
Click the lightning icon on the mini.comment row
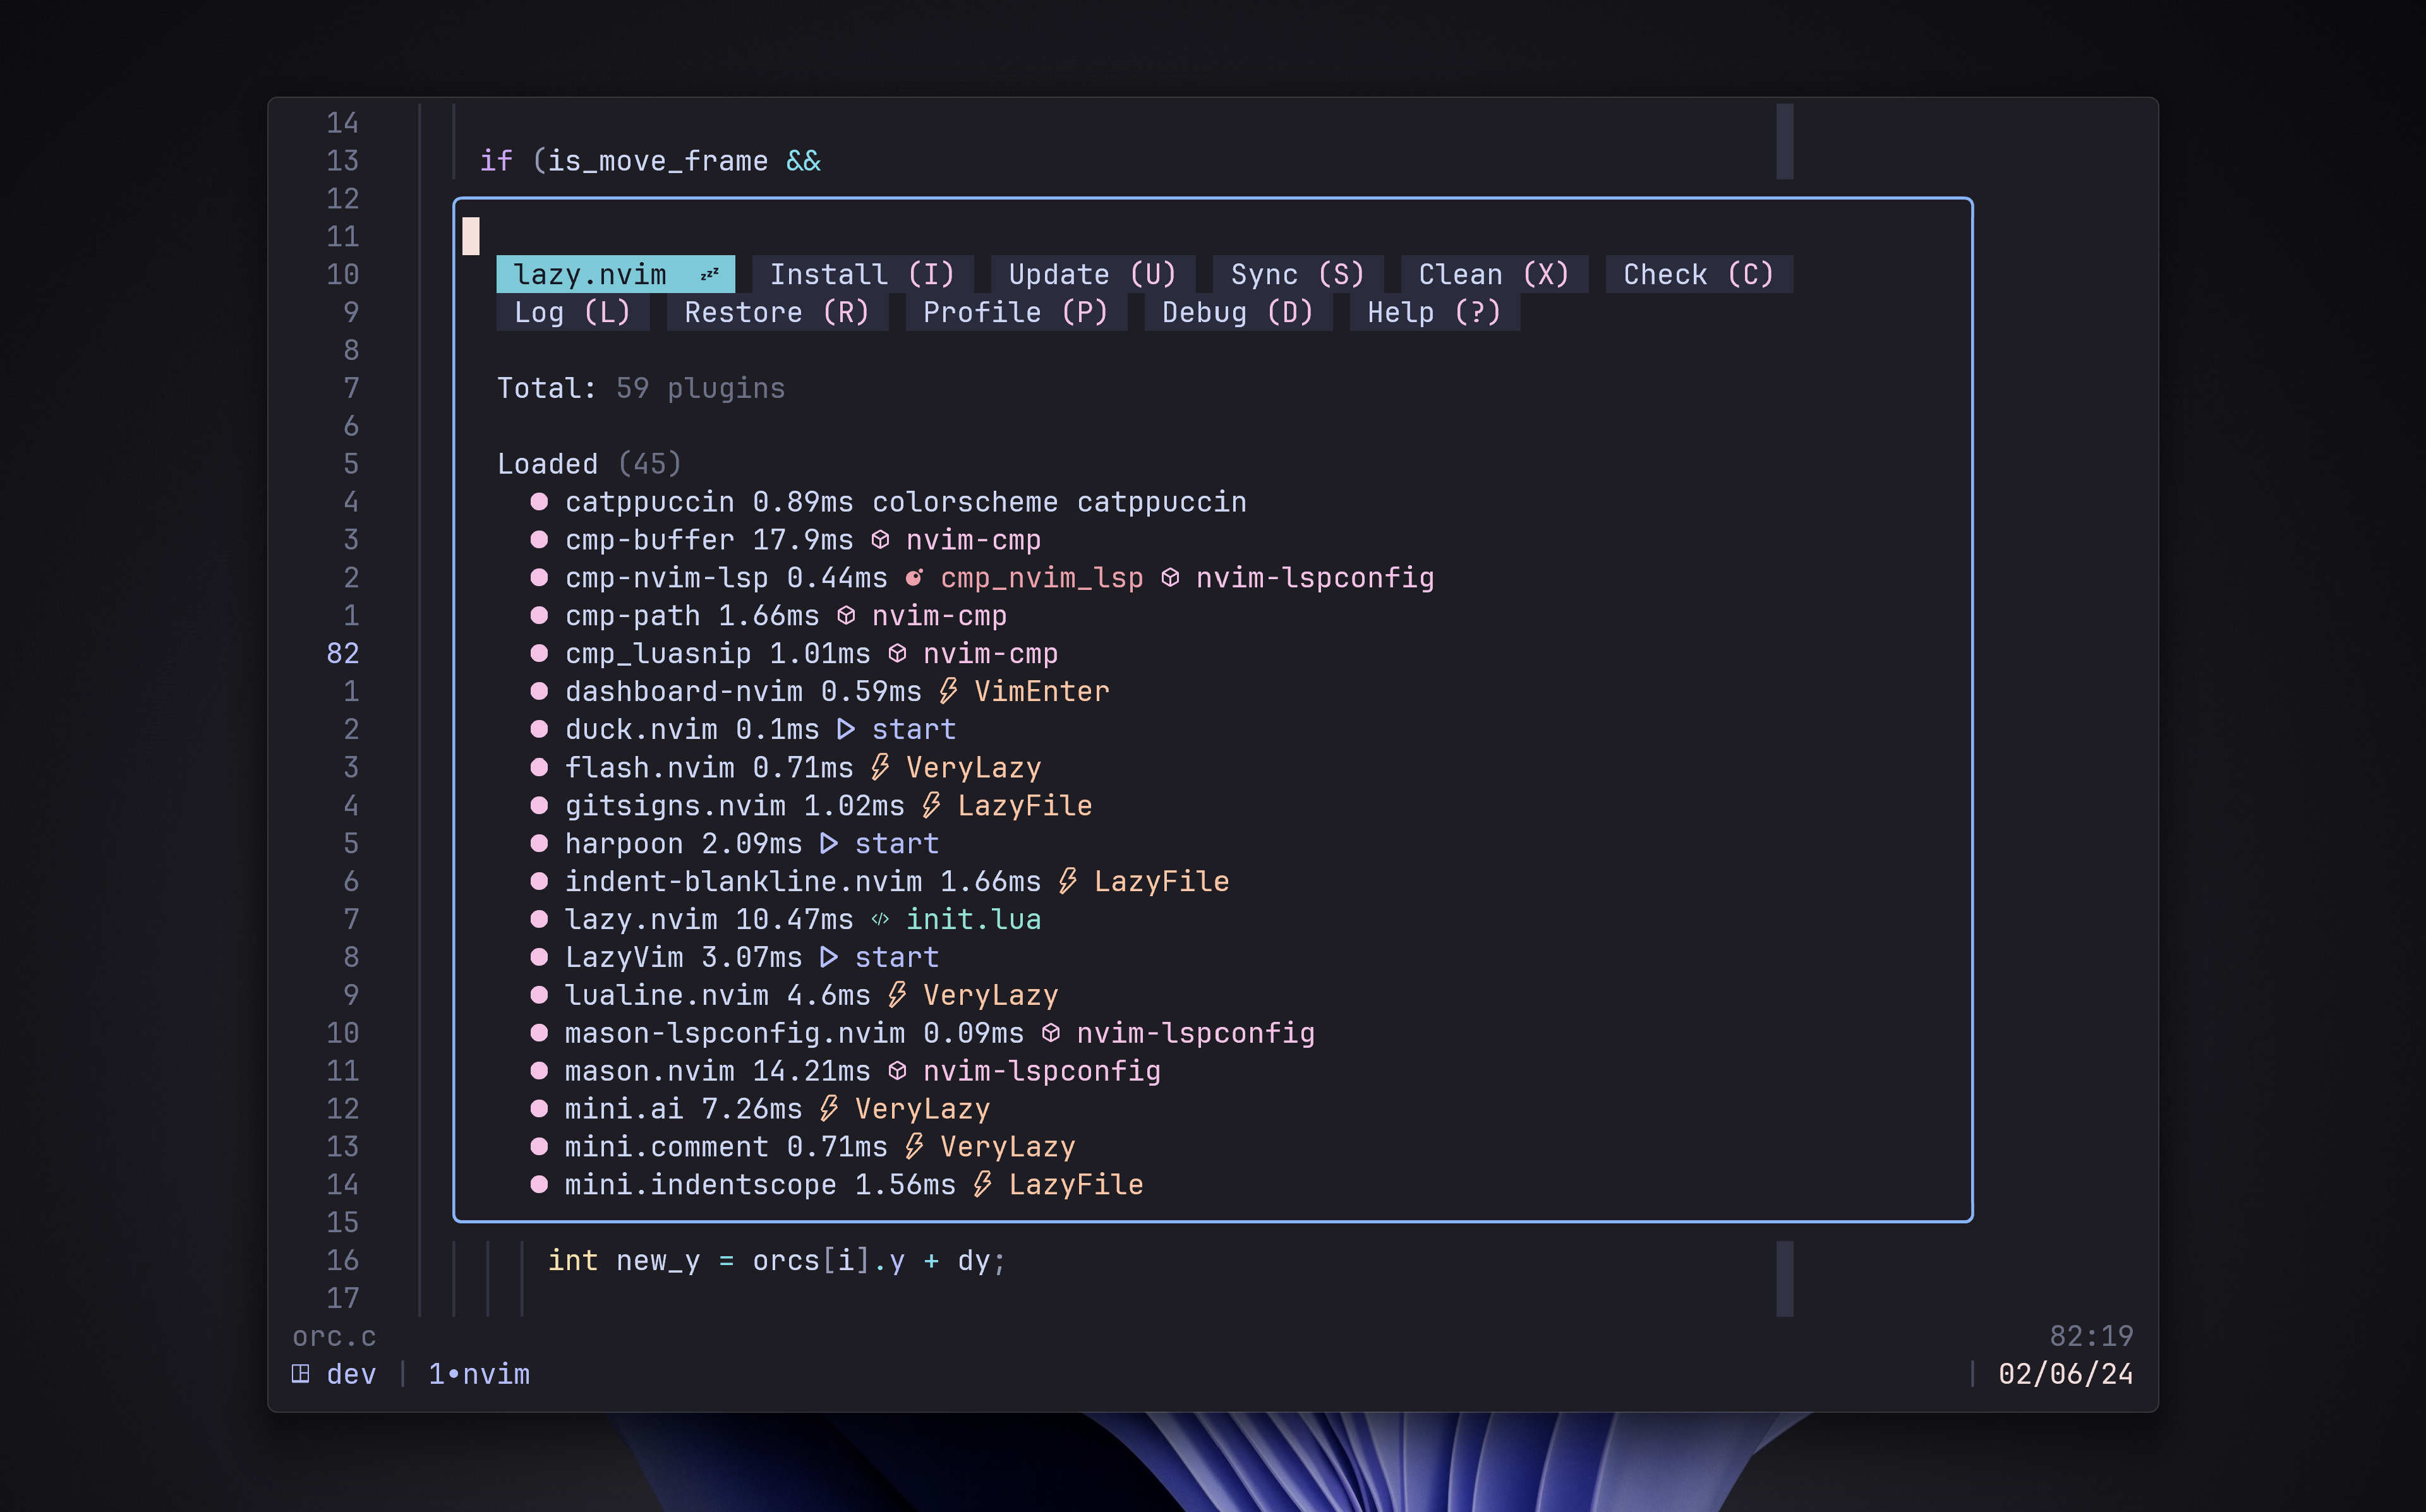[914, 1146]
